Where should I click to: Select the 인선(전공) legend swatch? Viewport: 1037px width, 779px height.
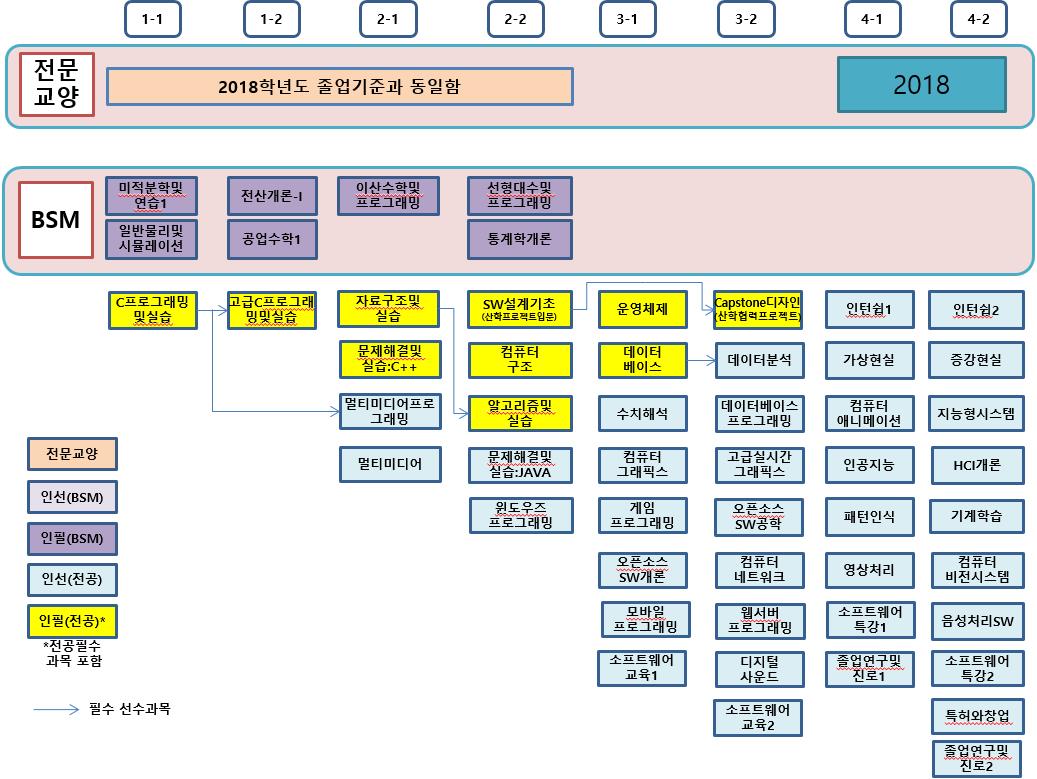coord(72,580)
